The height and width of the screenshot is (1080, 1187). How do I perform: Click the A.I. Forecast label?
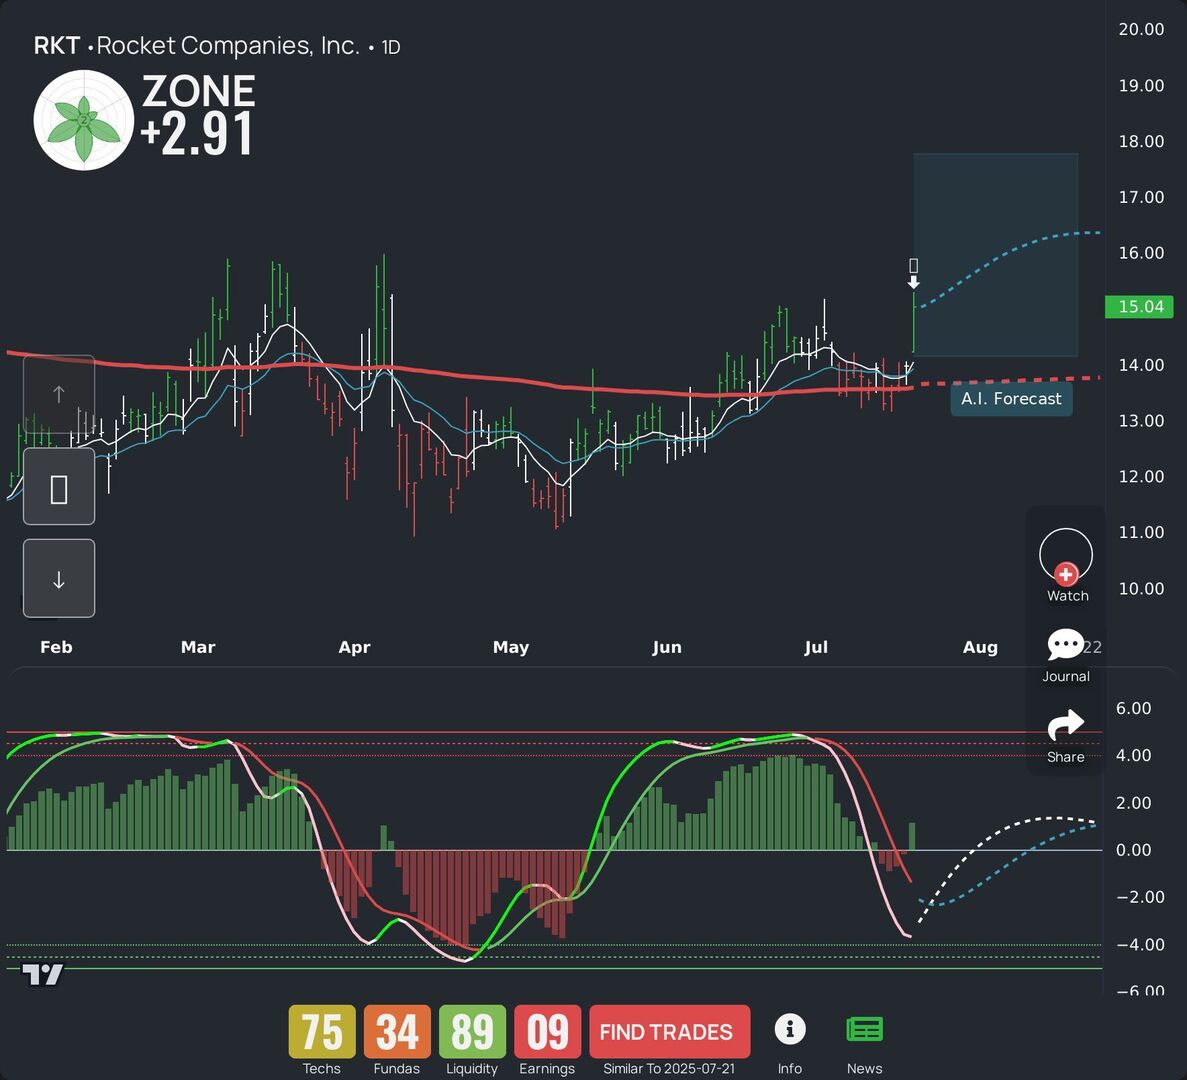tap(1011, 399)
